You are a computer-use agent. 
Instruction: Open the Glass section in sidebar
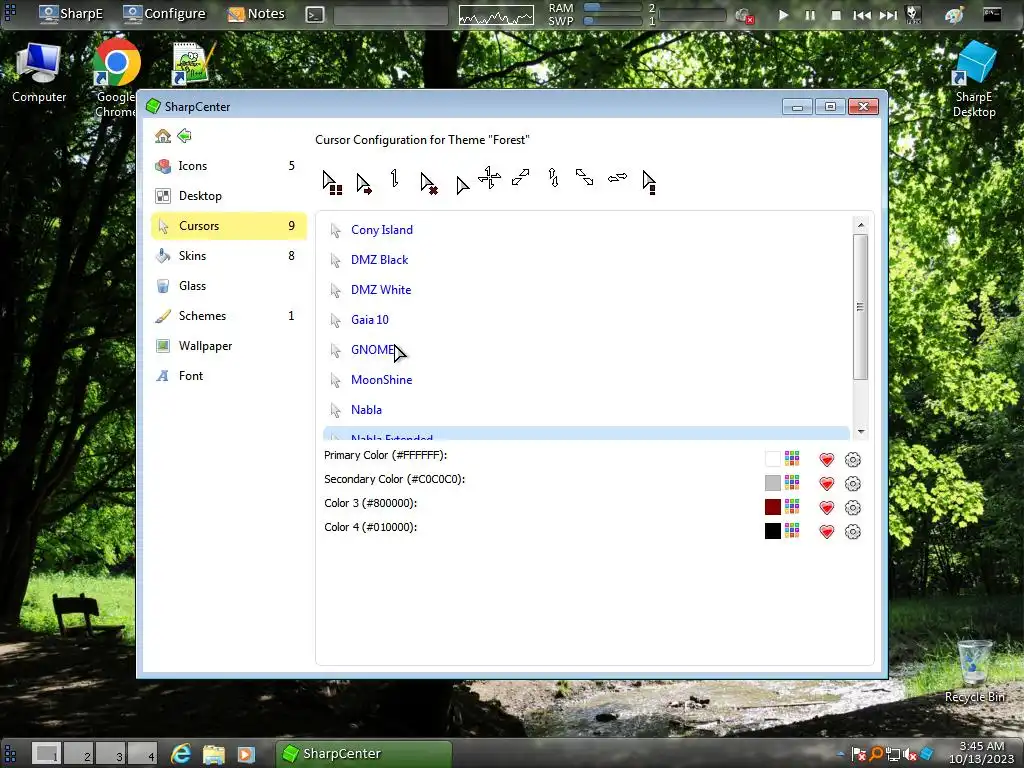pyautogui.click(x=228, y=286)
